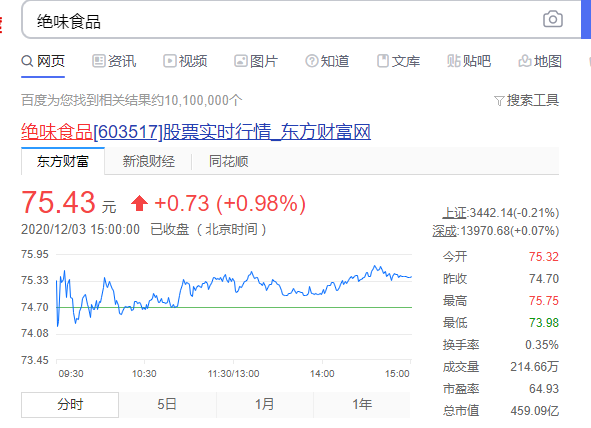Switch to 同花顺 data source tab
Viewport: 591px width, 428px height.
(228, 162)
